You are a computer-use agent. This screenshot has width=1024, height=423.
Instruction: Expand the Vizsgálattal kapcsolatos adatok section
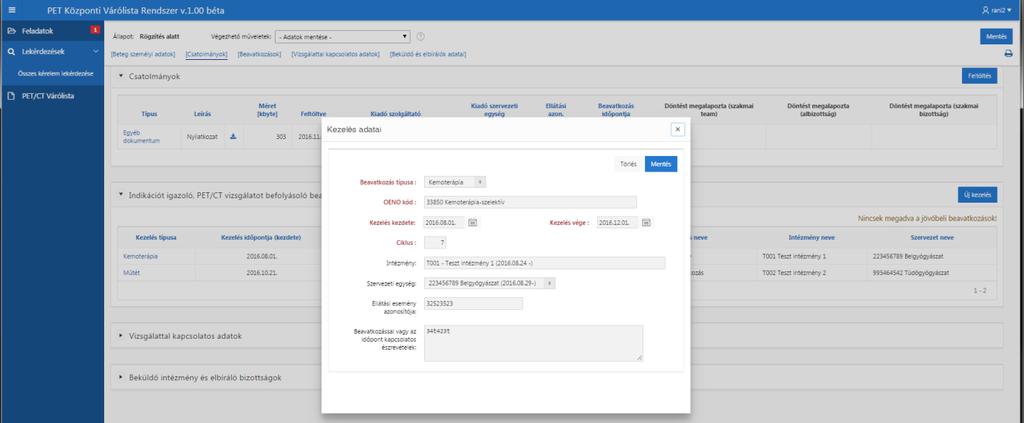[x=121, y=336]
